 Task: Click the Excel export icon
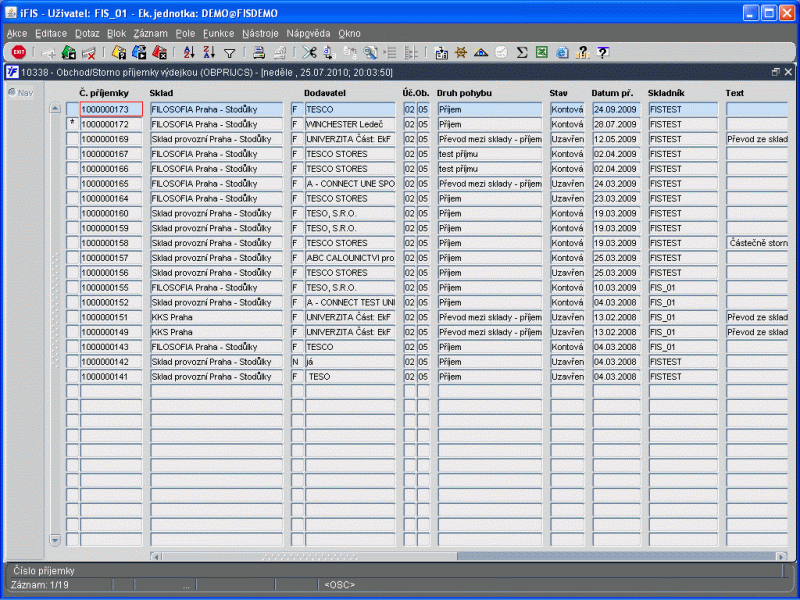click(x=542, y=52)
